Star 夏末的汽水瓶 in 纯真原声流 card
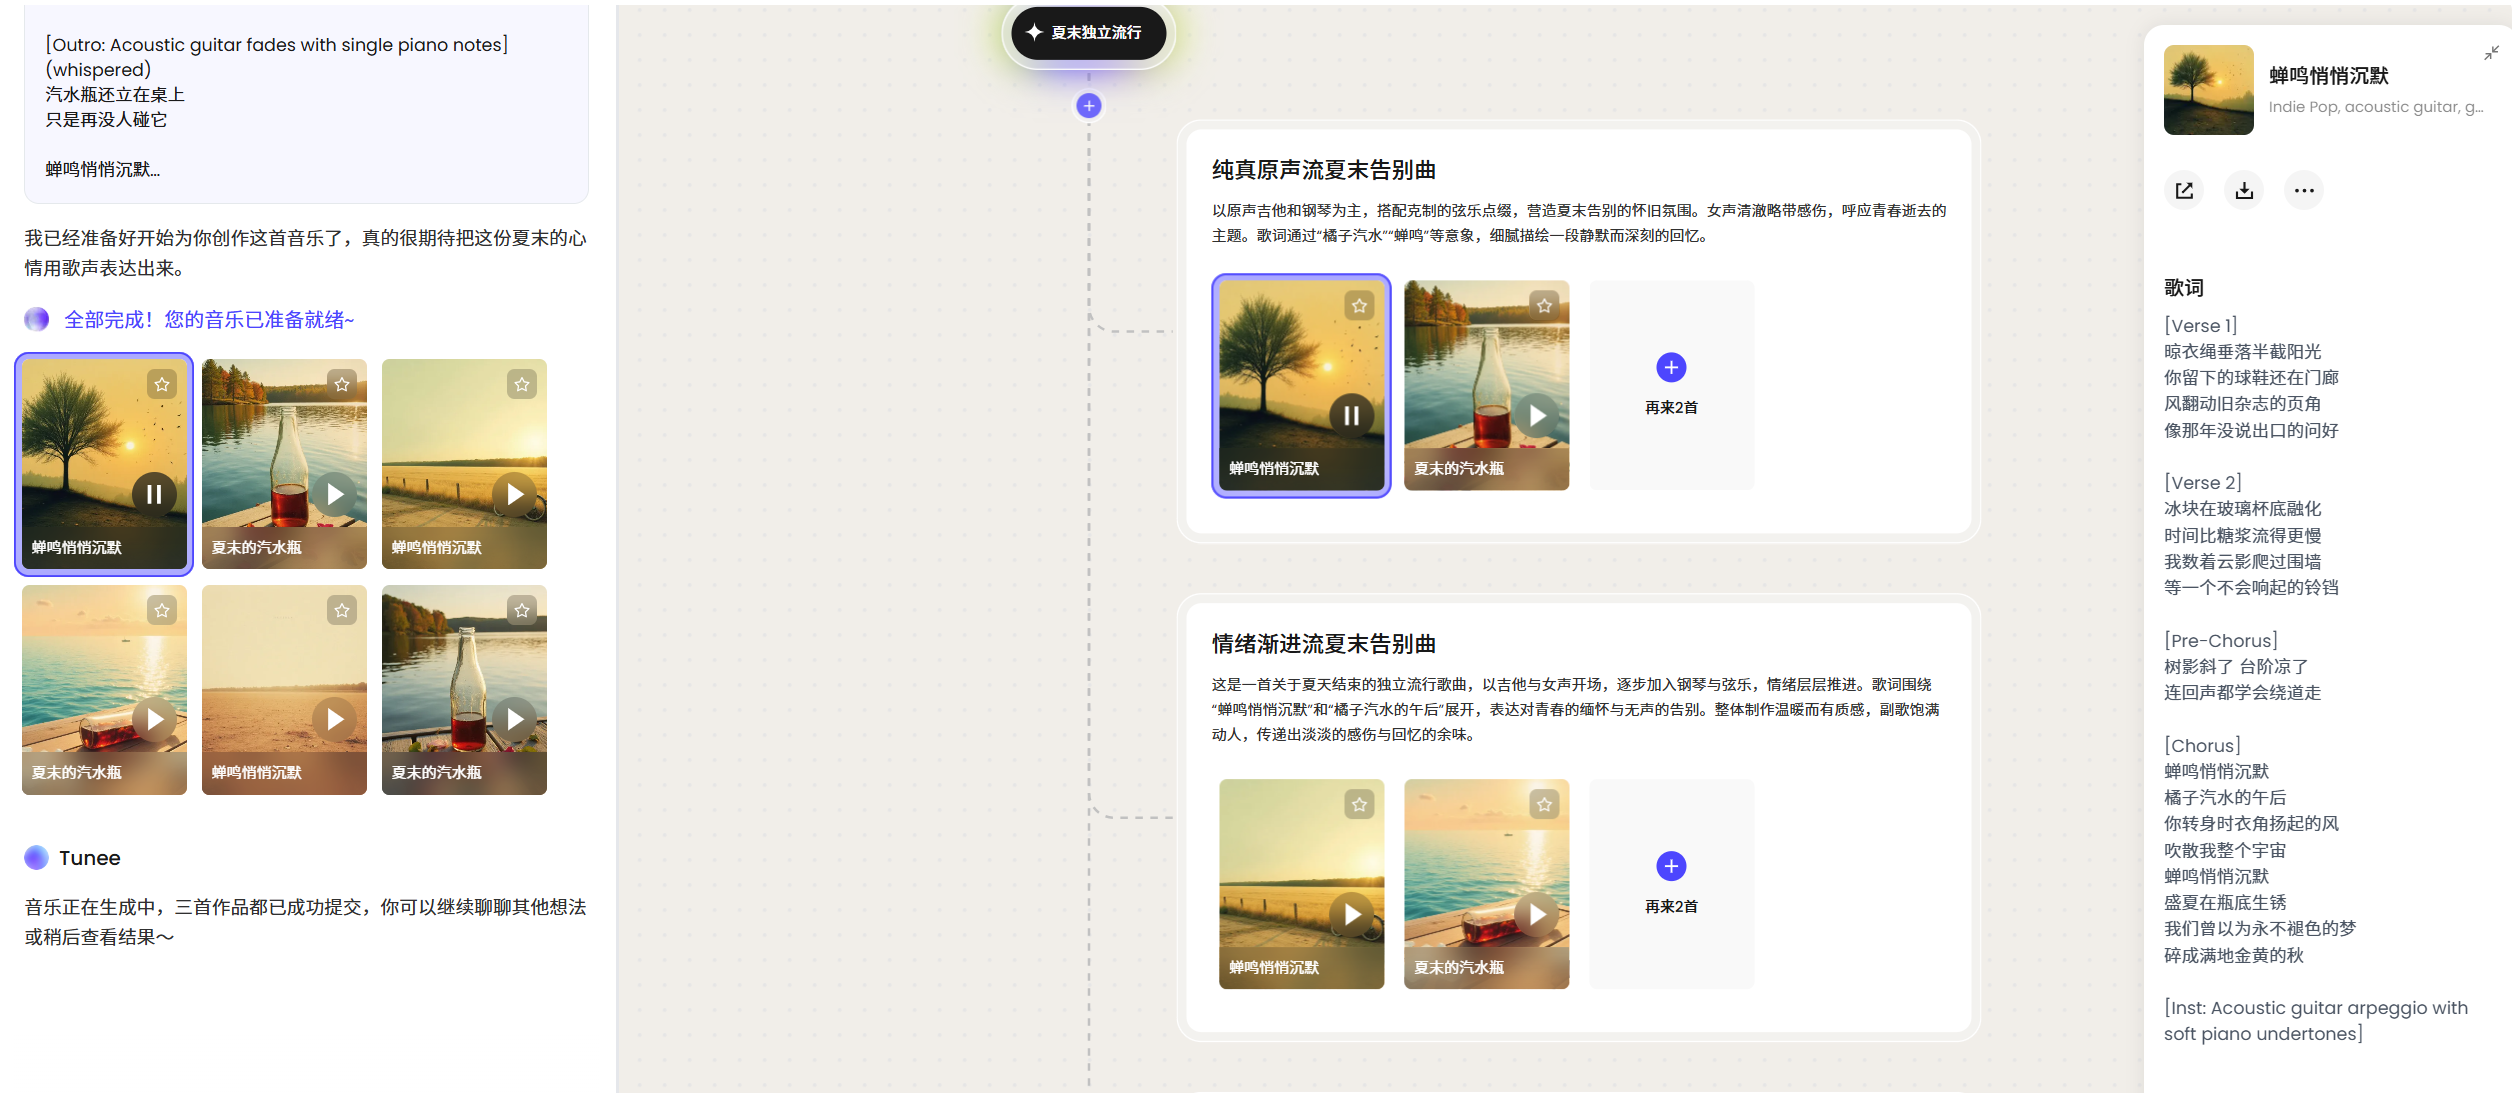Image resolution: width=2512 pixels, height=1093 pixels. pos(1544,306)
